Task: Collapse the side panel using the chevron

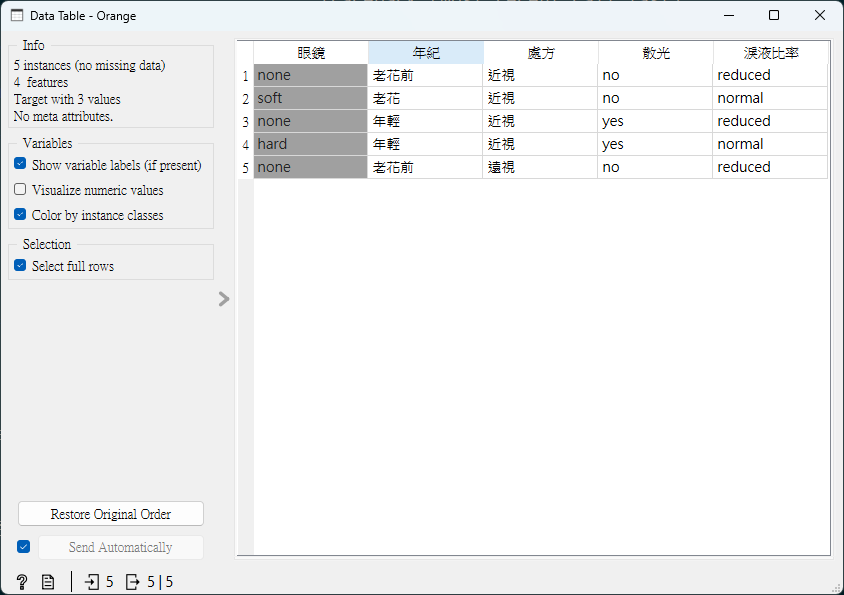Action: (224, 299)
